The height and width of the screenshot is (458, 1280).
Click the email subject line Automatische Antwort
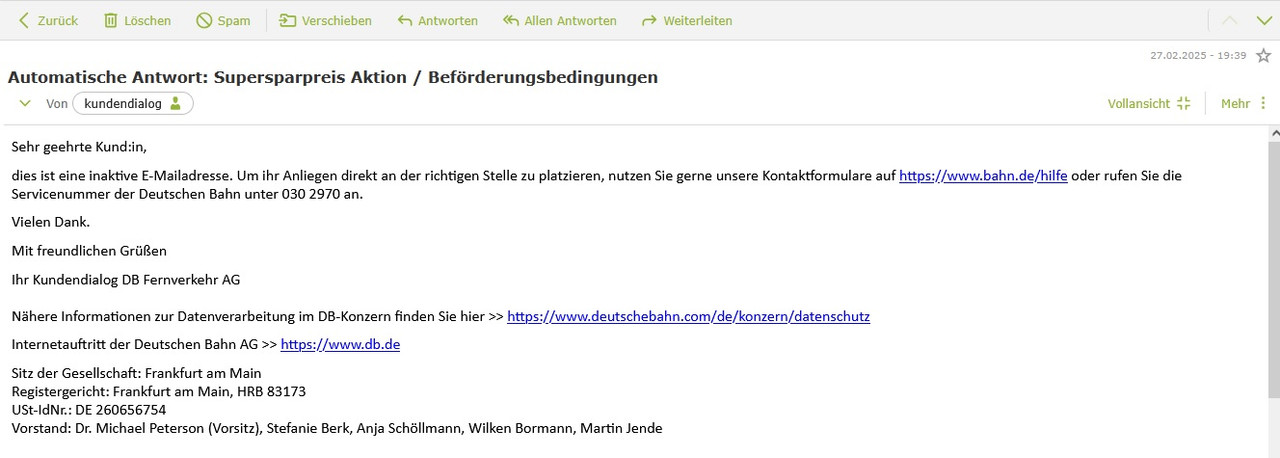[x=333, y=77]
